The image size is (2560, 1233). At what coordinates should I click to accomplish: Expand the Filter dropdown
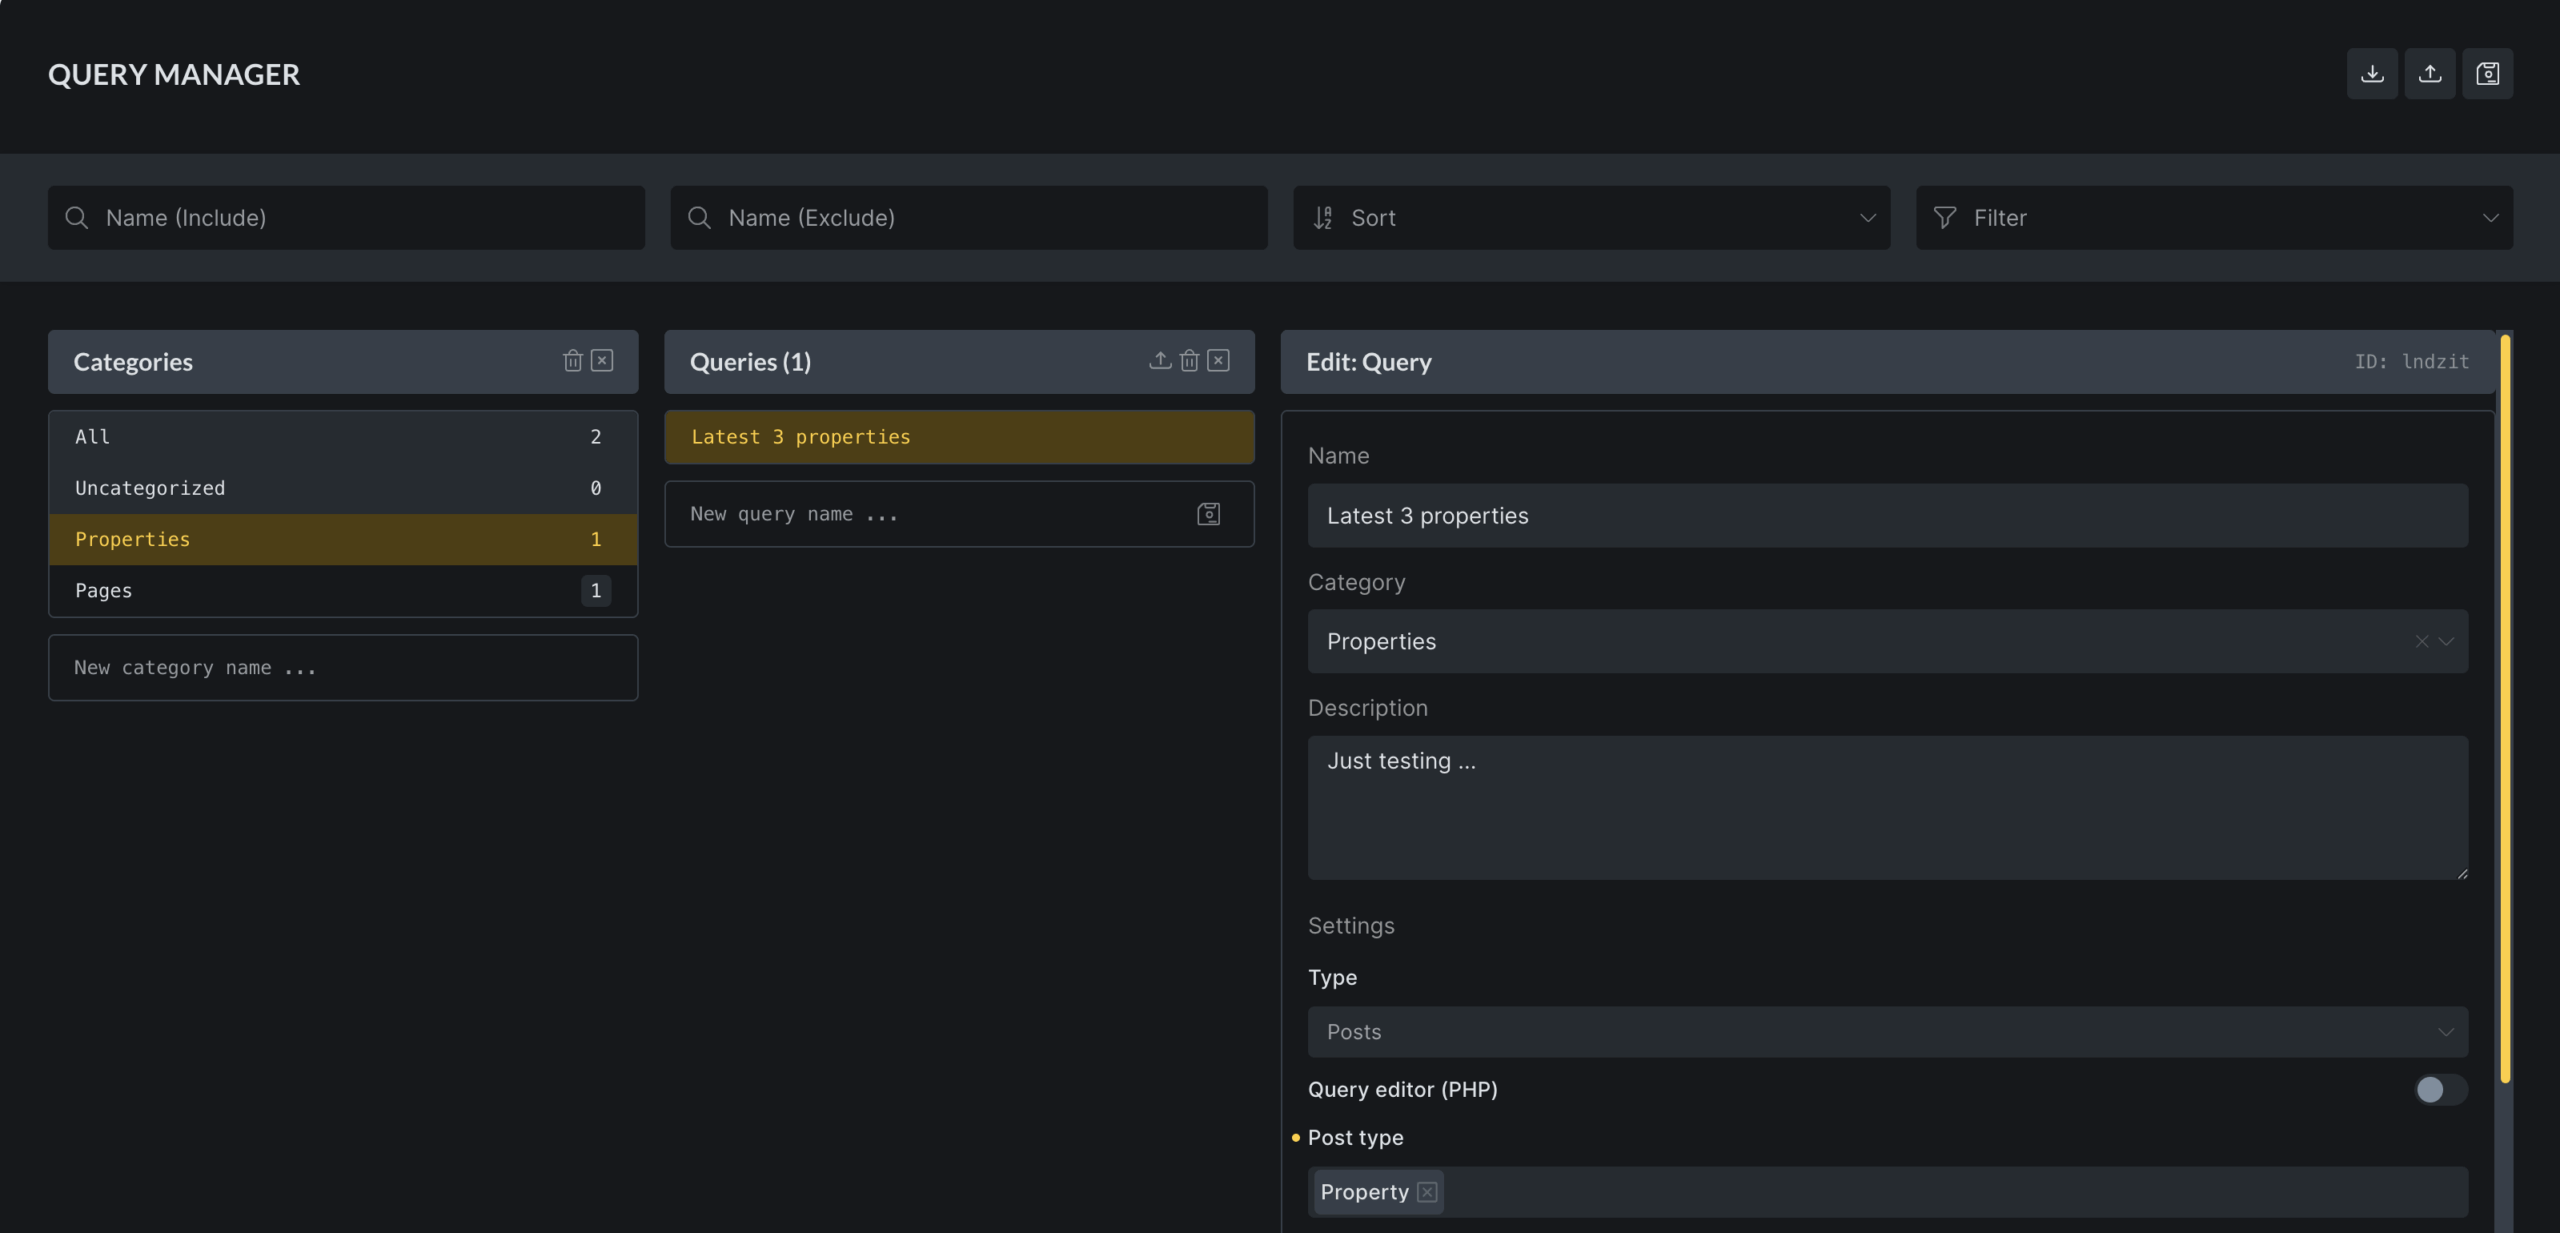click(x=2214, y=218)
